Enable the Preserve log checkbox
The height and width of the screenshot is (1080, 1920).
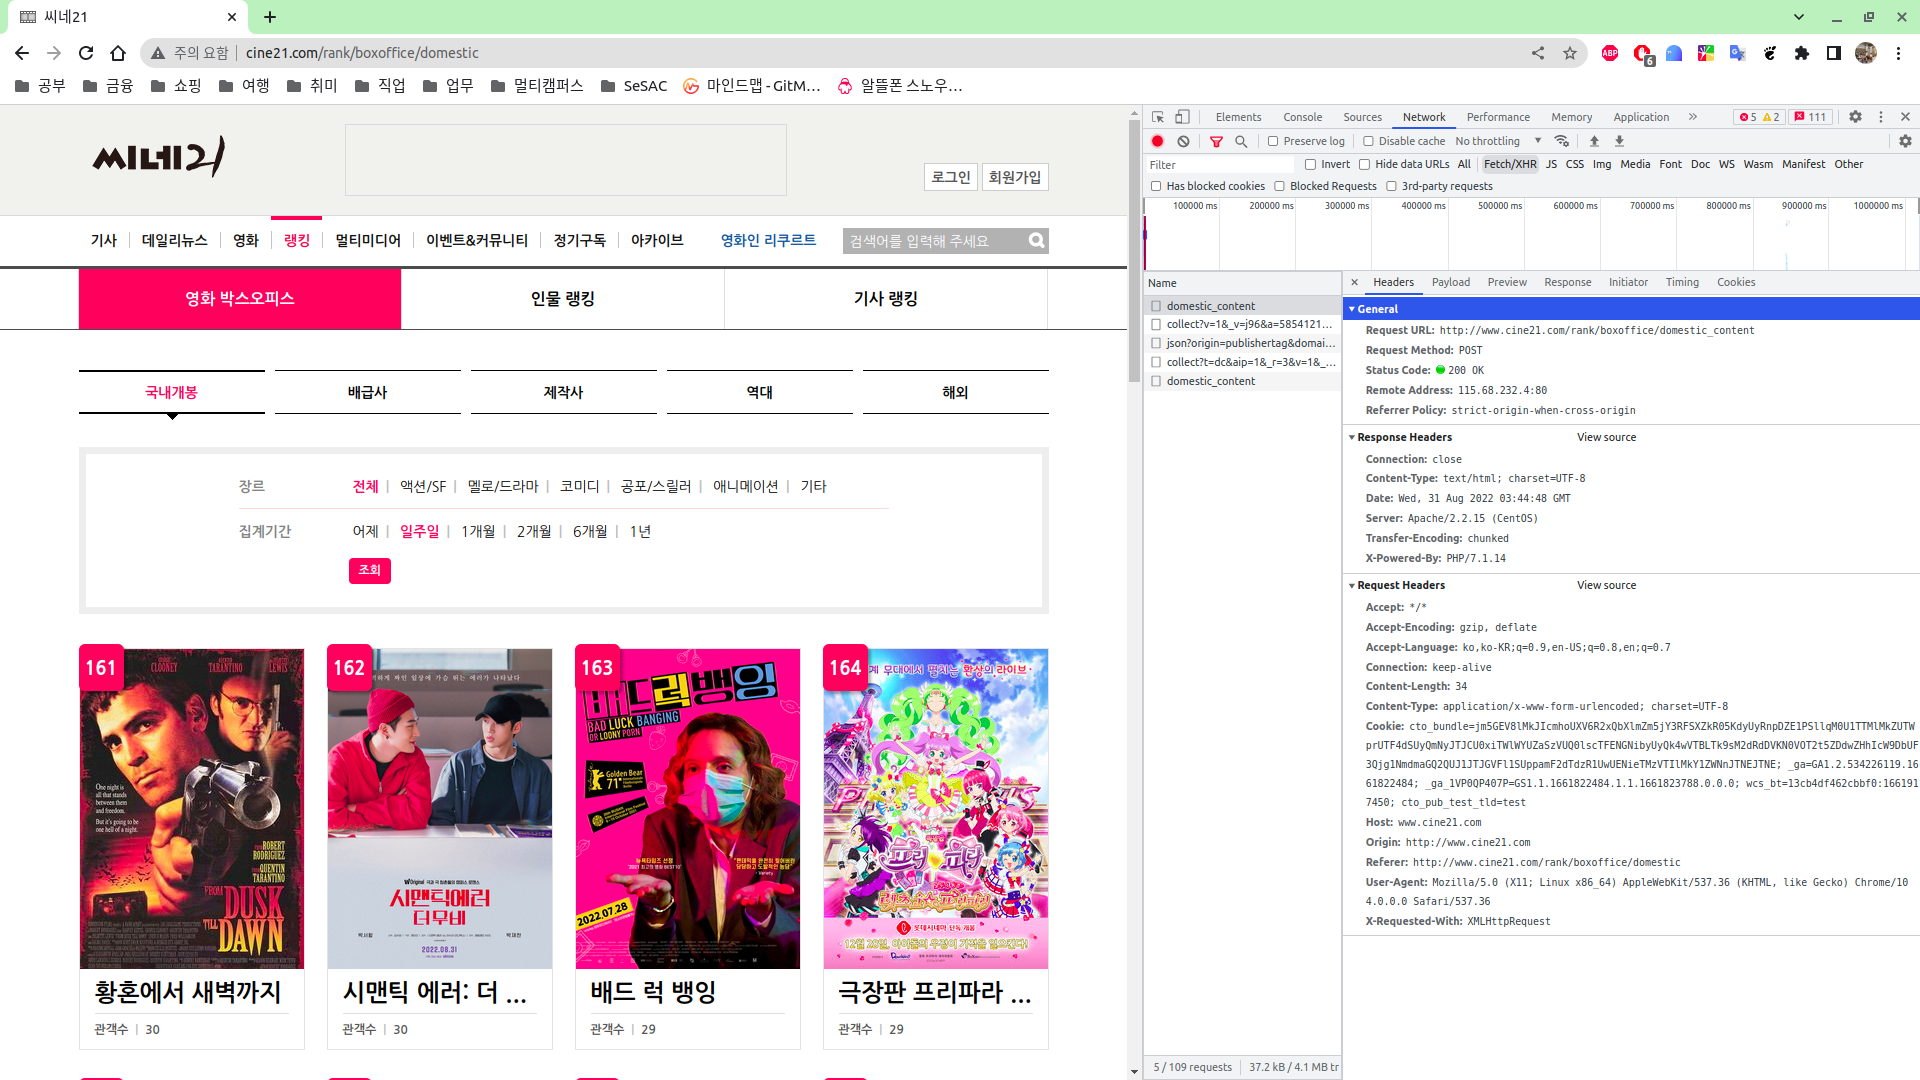(x=1273, y=141)
